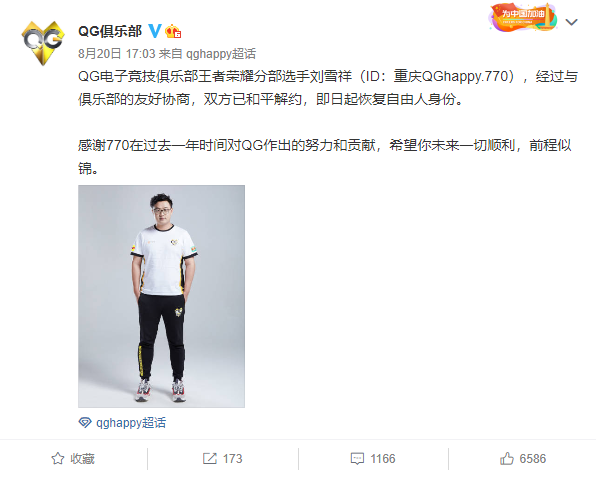Click the crown membership level badge

[x=173, y=31]
